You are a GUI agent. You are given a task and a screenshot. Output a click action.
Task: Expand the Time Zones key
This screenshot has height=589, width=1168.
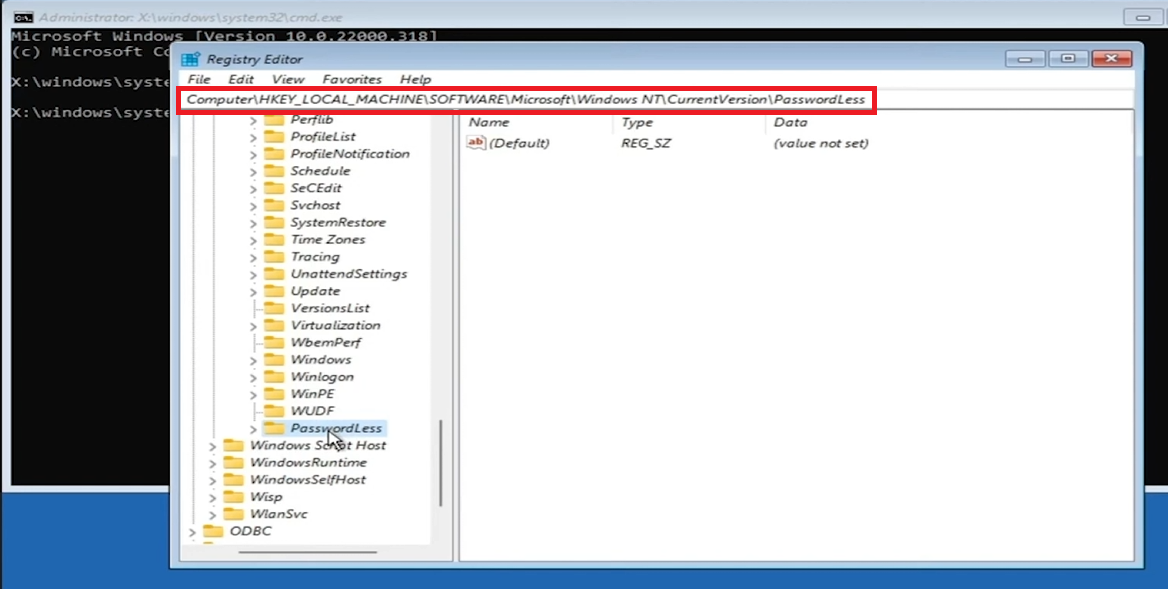point(253,240)
